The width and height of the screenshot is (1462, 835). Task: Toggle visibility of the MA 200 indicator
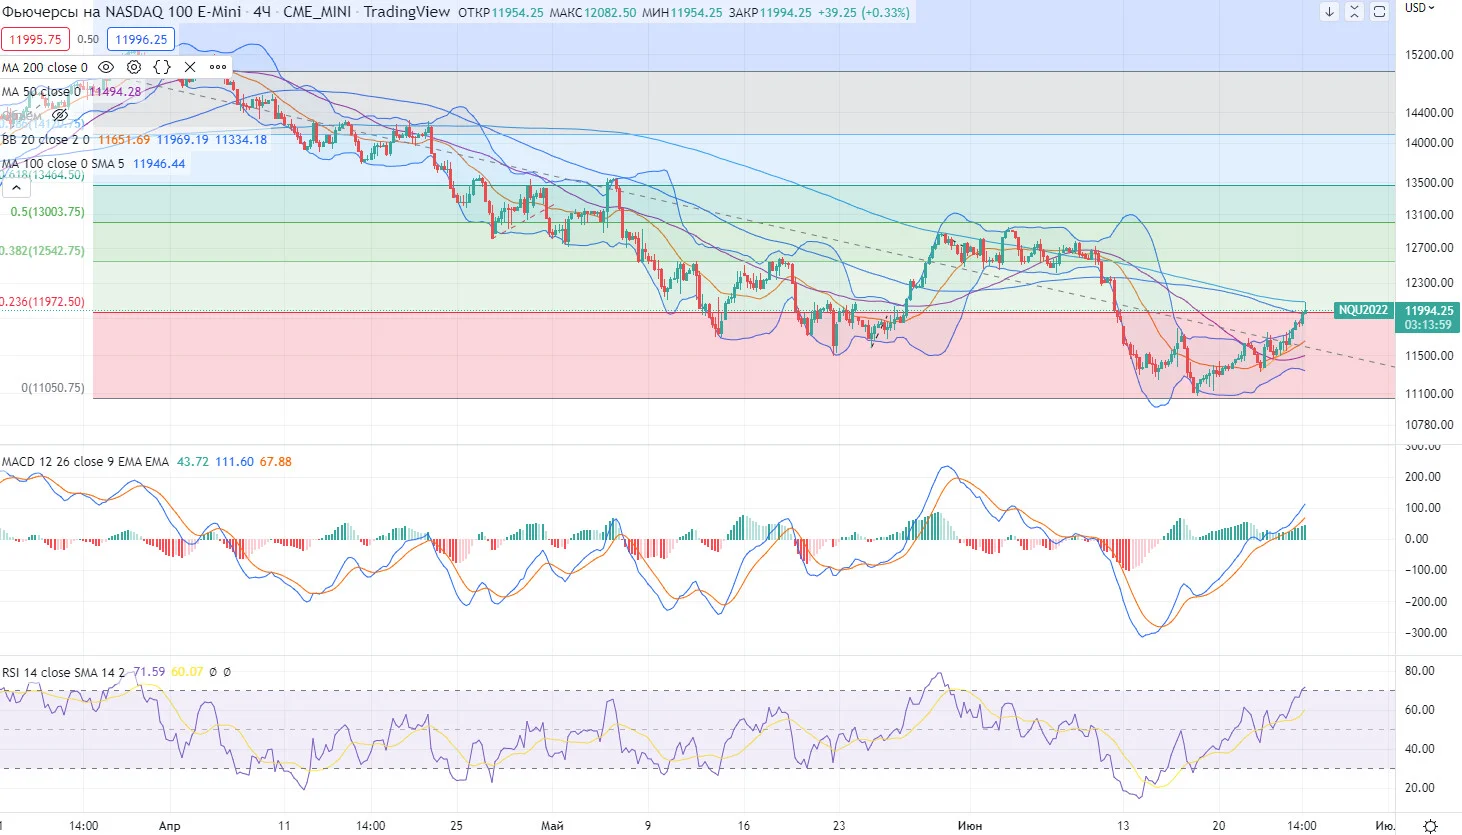click(x=106, y=67)
